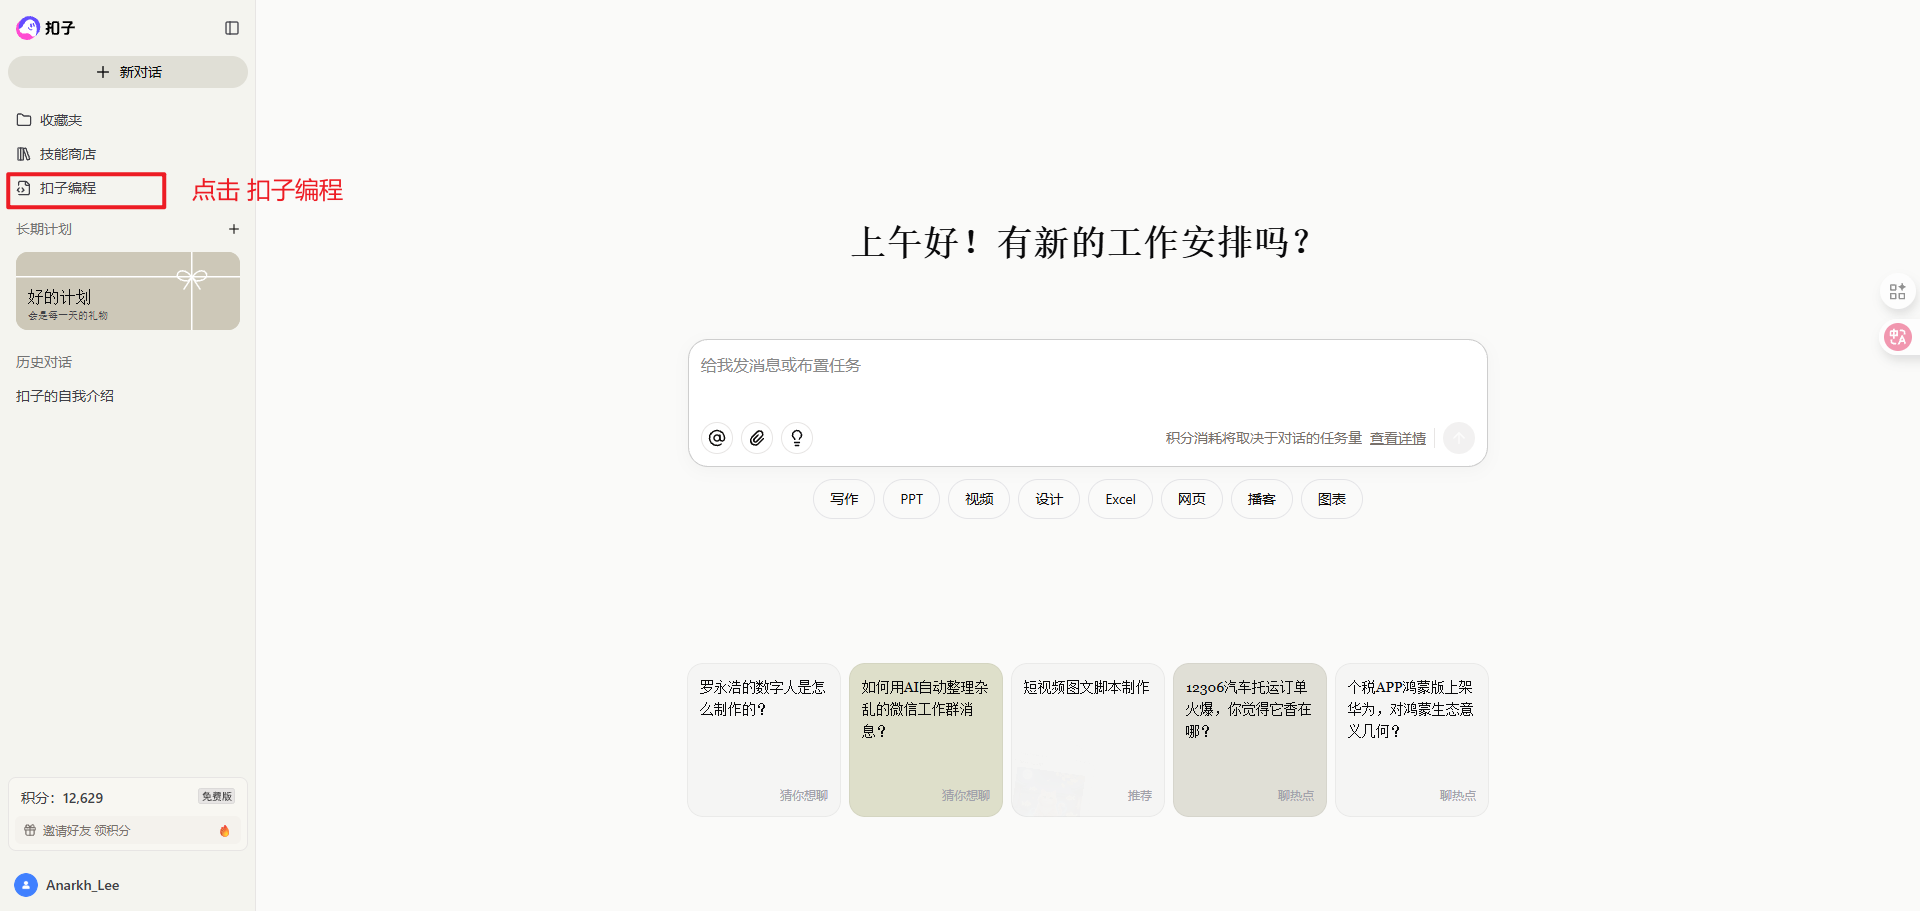Open 个税APP鸿蒙版 card

(x=1412, y=740)
